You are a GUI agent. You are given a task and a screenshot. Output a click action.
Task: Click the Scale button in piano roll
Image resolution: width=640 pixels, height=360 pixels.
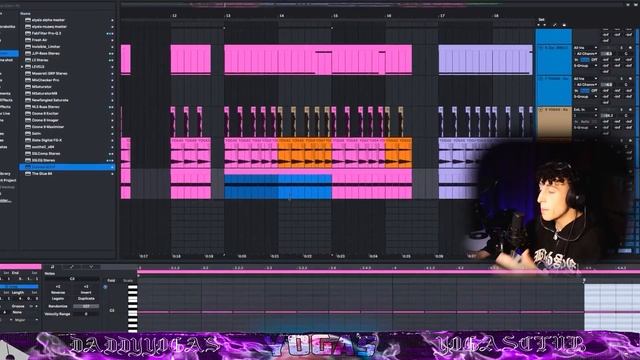tap(128, 281)
